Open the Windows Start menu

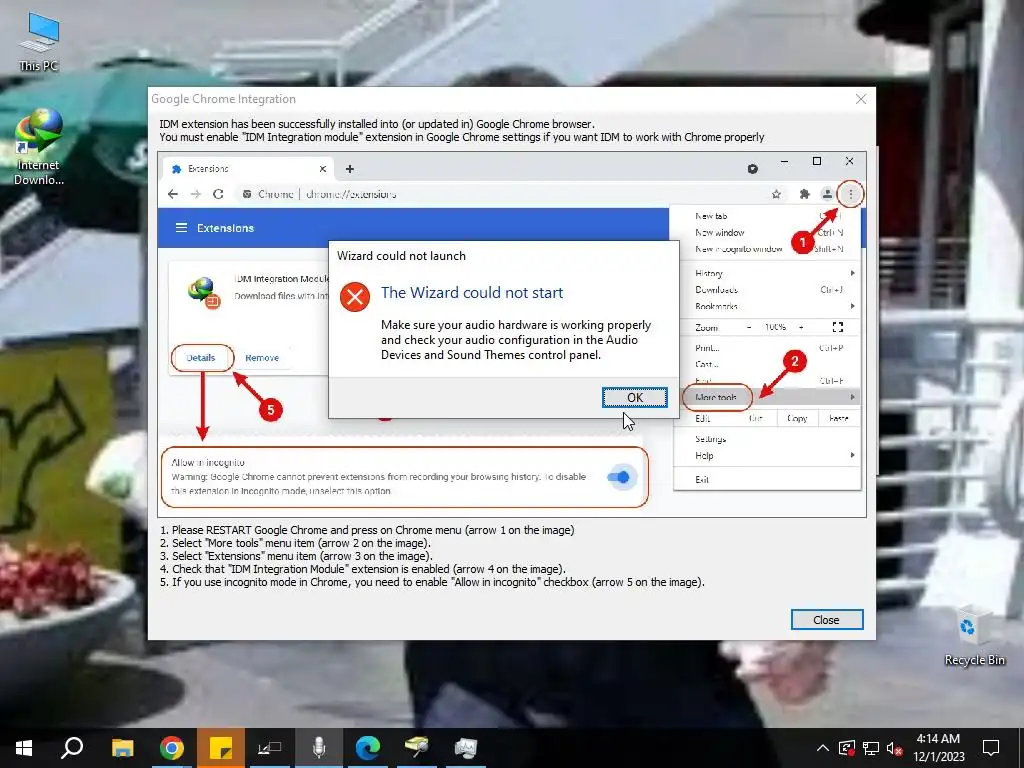pyautogui.click(x=24, y=748)
